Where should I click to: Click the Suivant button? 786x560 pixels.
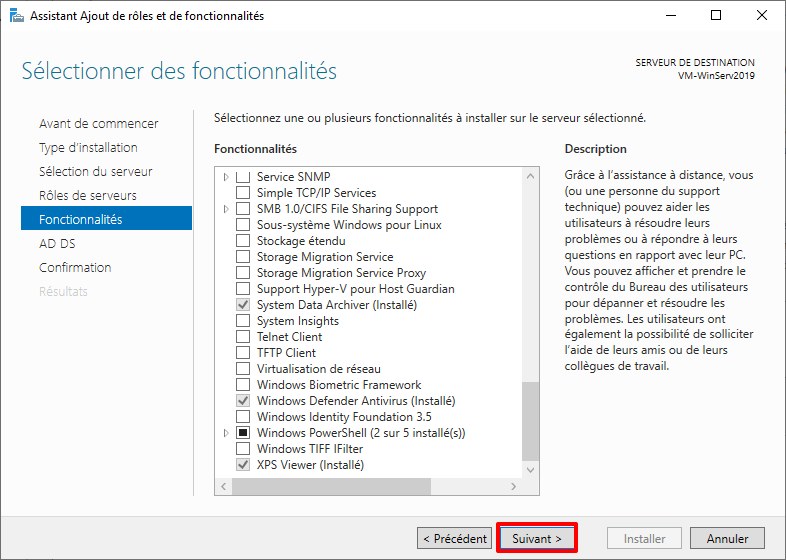click(x=537, y=538)
